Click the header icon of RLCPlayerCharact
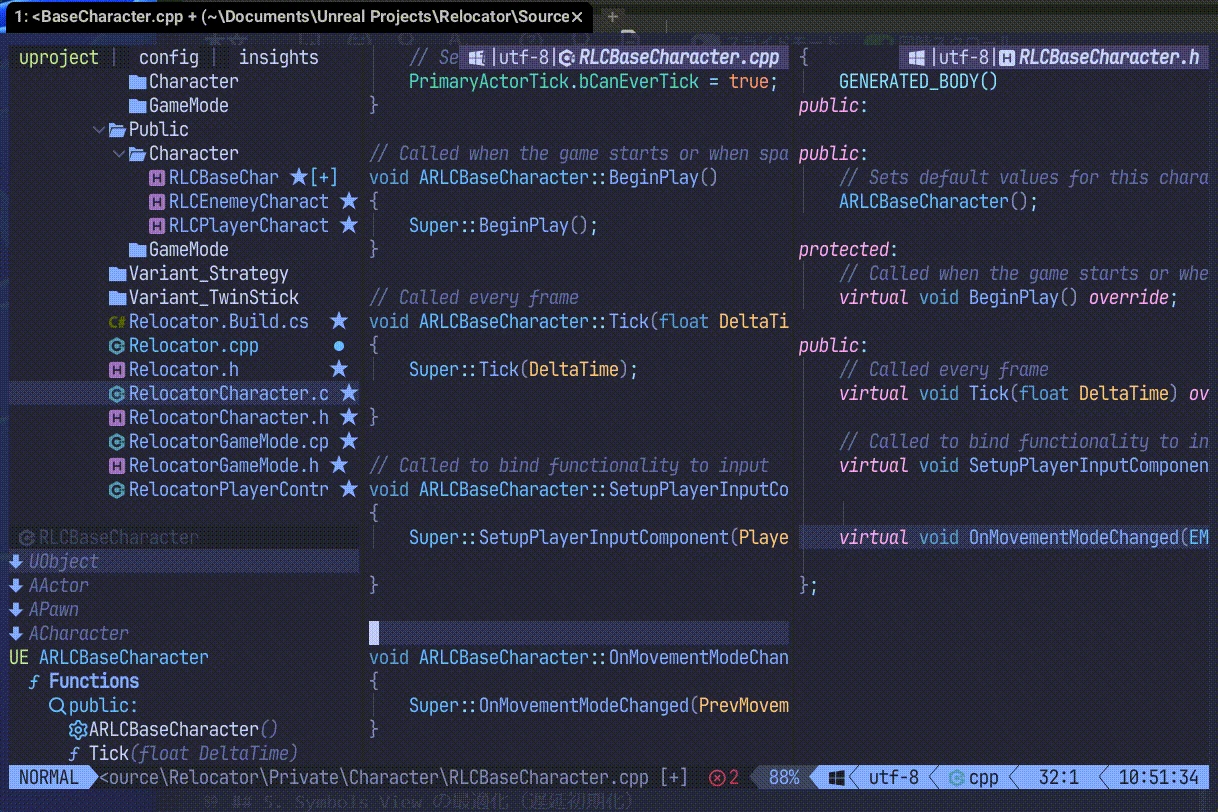 tap(157, 225)
